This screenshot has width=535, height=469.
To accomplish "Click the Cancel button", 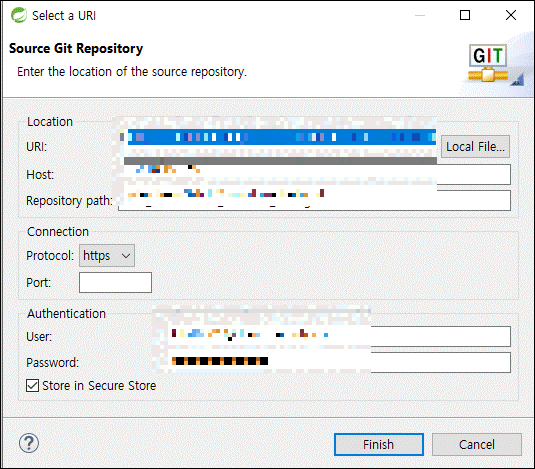I will click(477, 444).
